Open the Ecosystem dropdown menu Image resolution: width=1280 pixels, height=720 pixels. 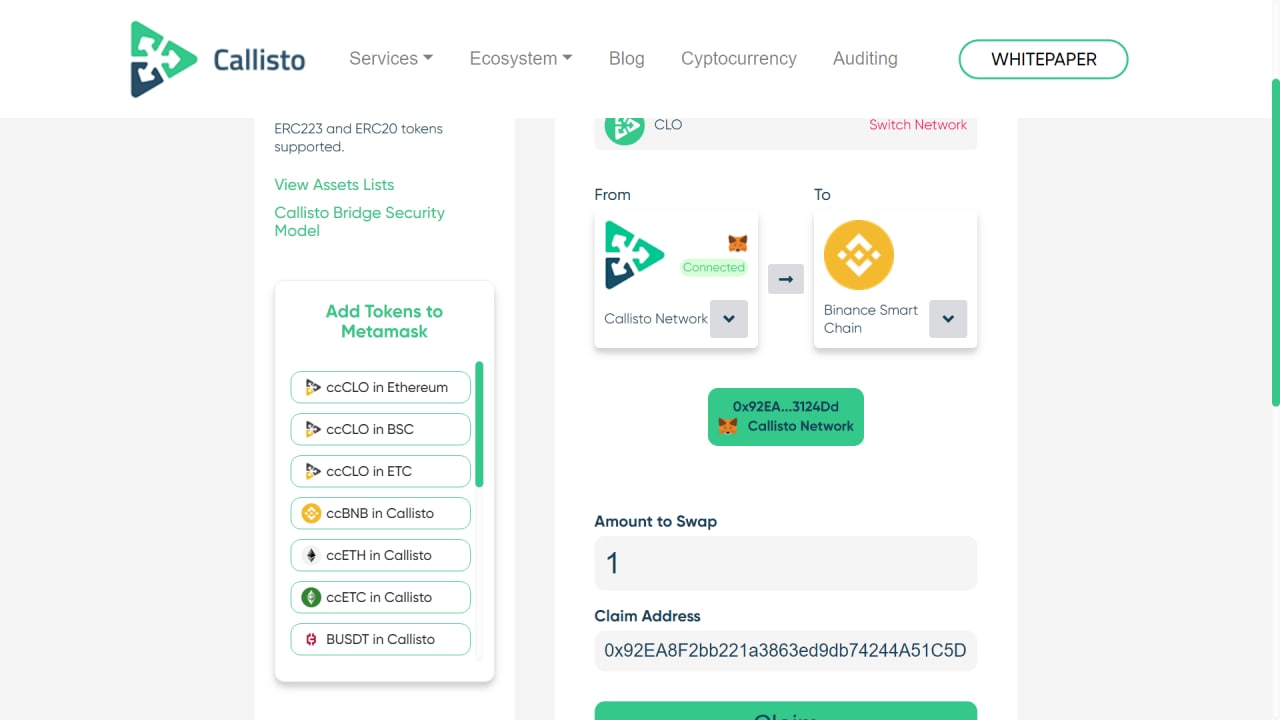tap(521, 58)
